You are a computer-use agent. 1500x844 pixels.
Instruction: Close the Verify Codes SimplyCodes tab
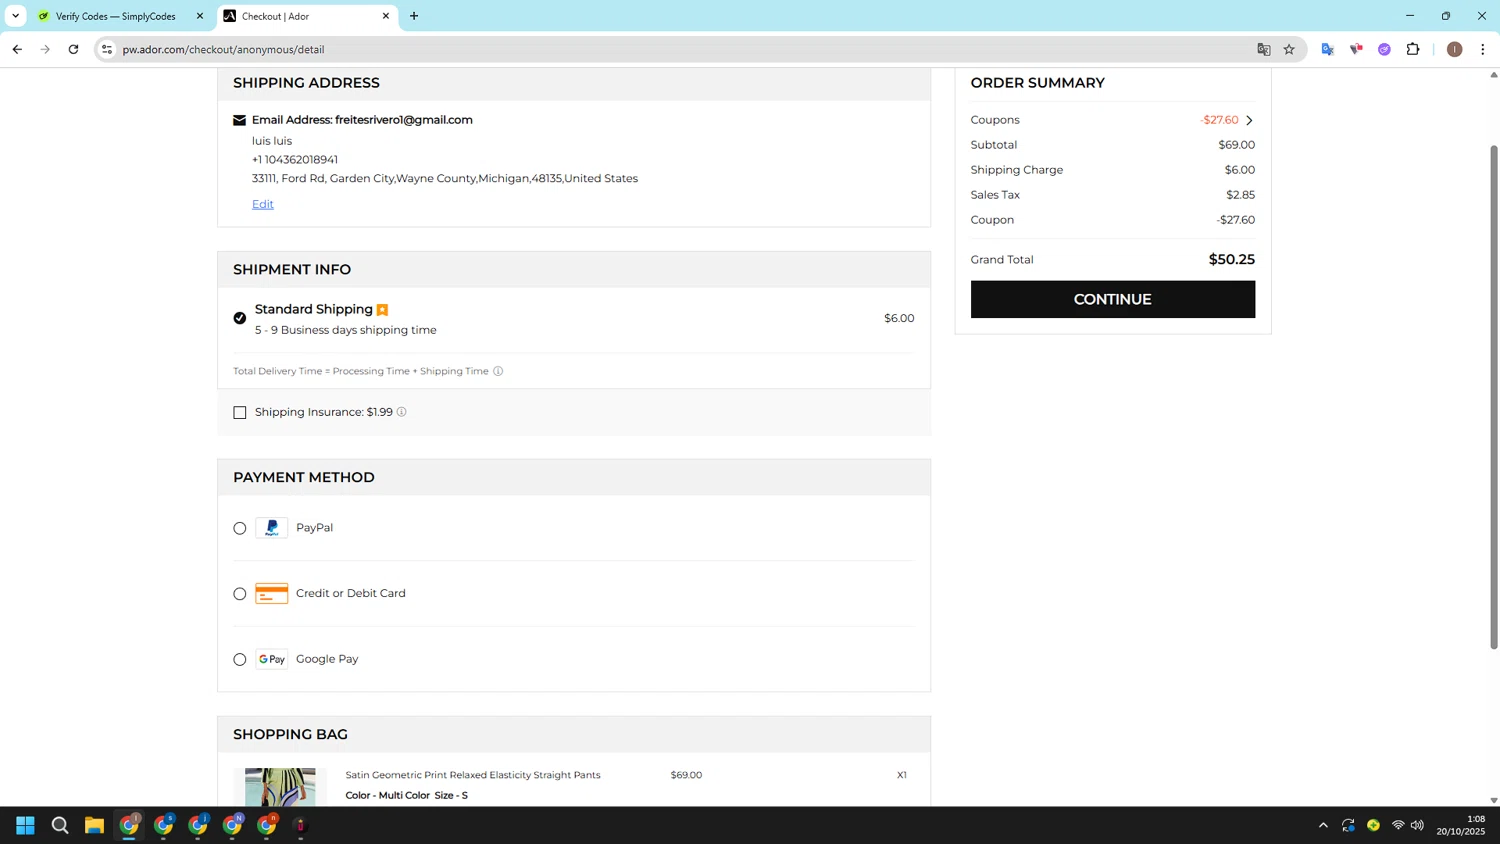tap(199, 16)
